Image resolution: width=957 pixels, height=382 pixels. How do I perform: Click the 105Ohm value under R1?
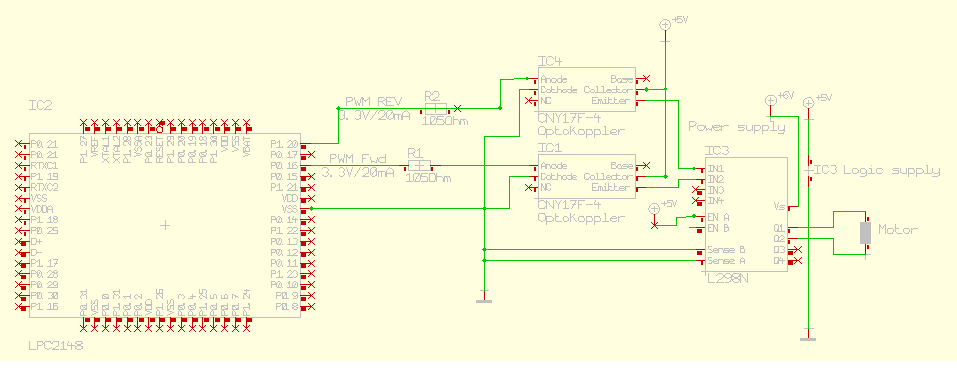[x=428, y=179]
